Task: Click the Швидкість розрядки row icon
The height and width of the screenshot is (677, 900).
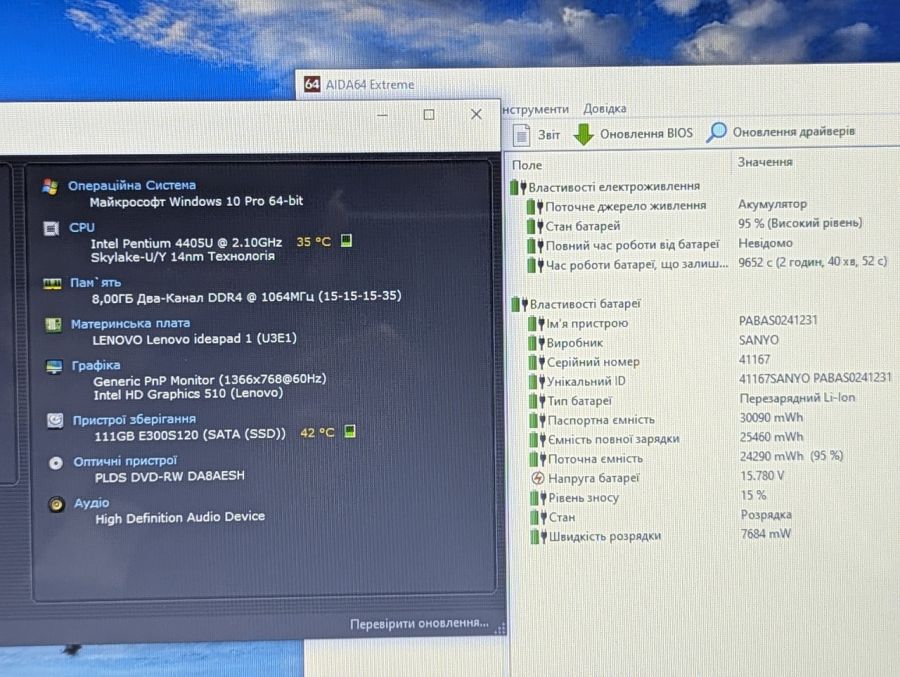Action: 540,537
